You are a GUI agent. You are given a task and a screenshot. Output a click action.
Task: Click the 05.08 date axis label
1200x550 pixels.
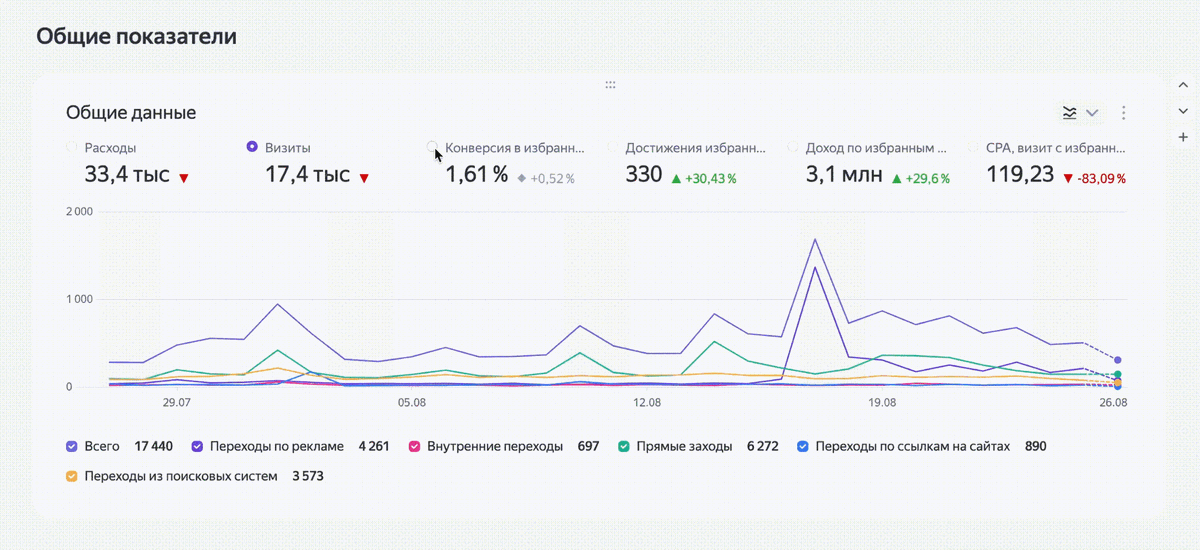(x=412, y=402)
